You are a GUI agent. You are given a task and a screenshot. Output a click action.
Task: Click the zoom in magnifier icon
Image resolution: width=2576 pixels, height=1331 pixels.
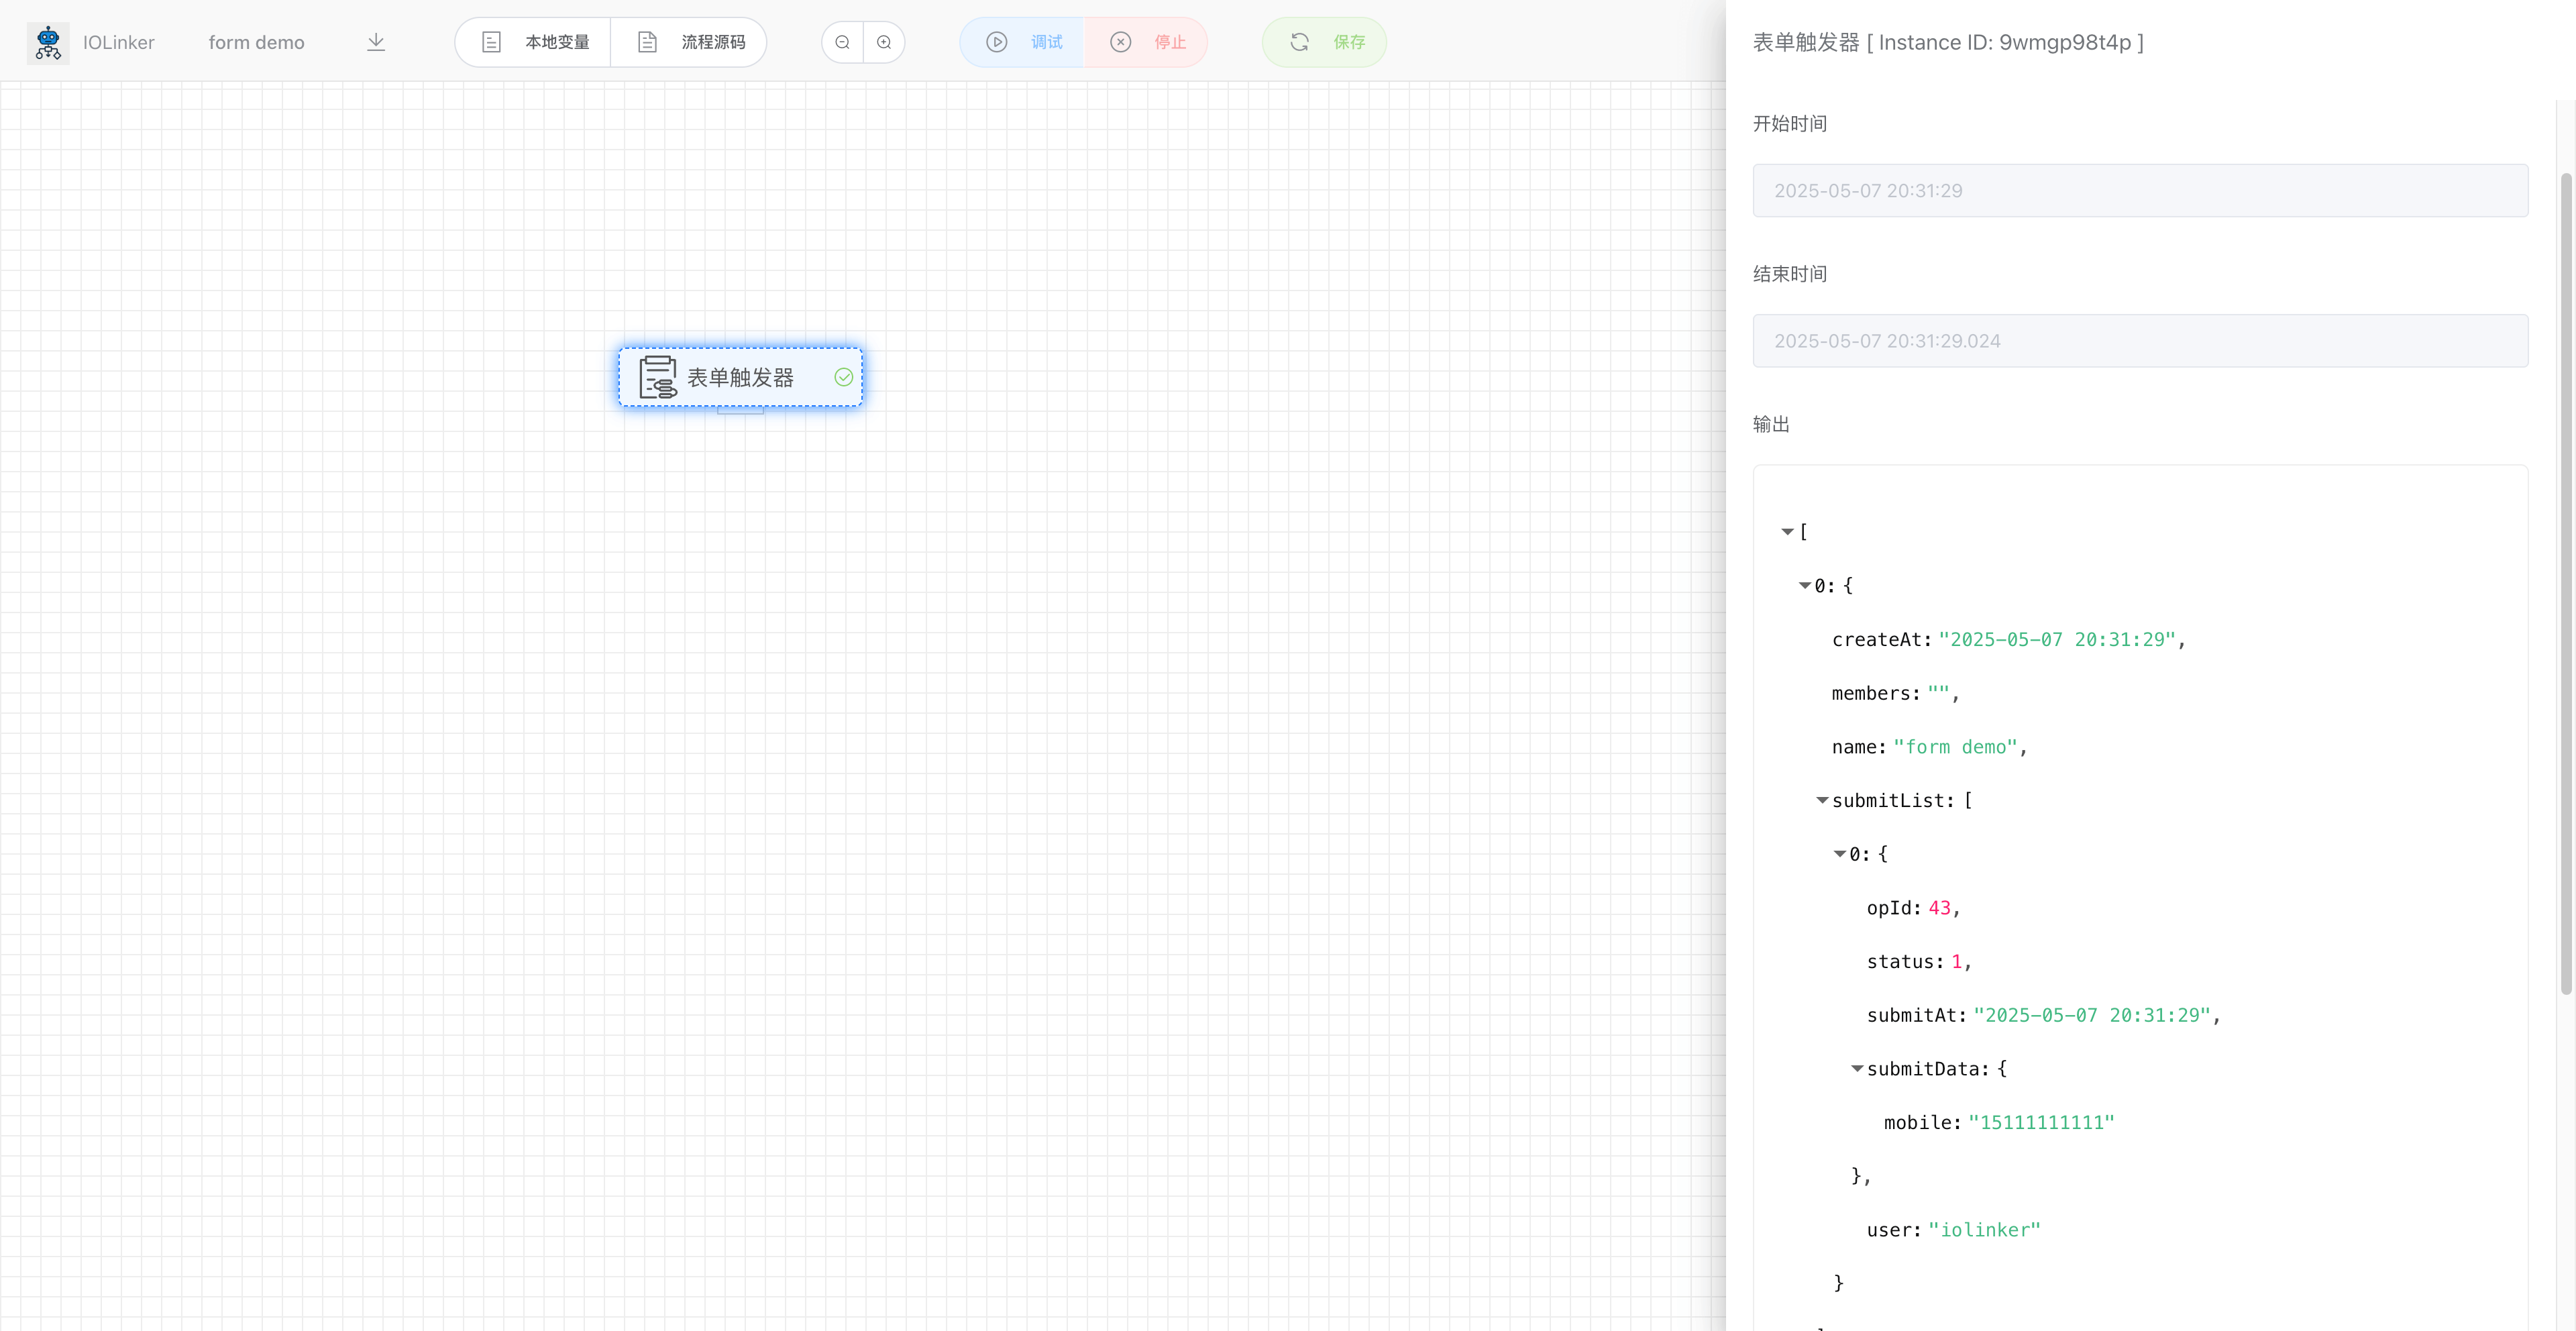tap(883, 42)
